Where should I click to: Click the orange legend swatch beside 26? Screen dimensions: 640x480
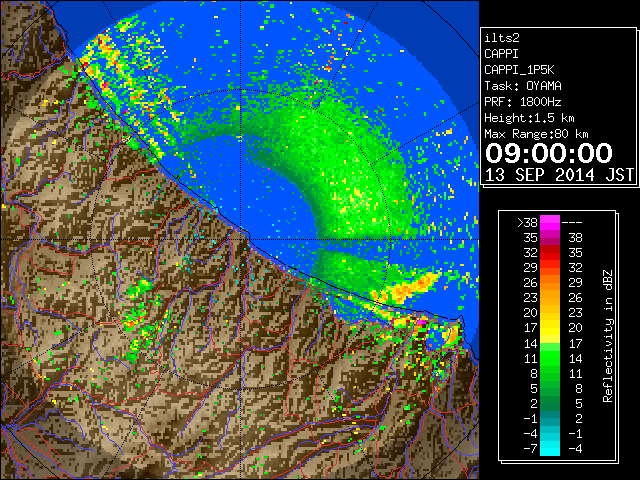(x=550, y=282)
